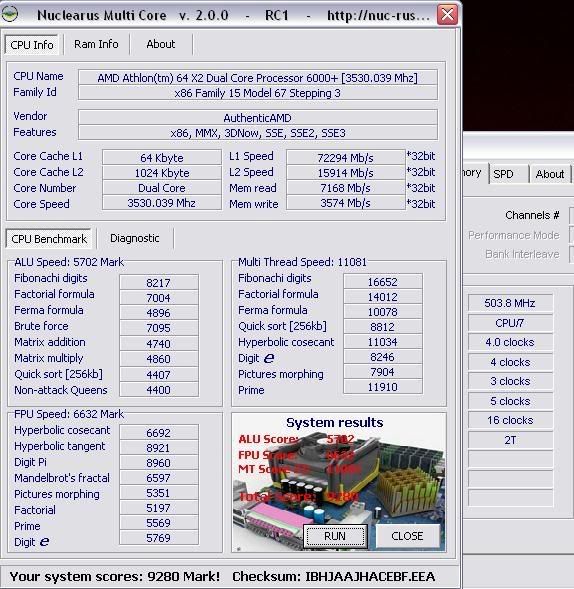Click the Nuclearus app icon in title bar
Image resolution: width=574 pixels, height=589 pixels.
pyautogui.click(x=10, y=14)
